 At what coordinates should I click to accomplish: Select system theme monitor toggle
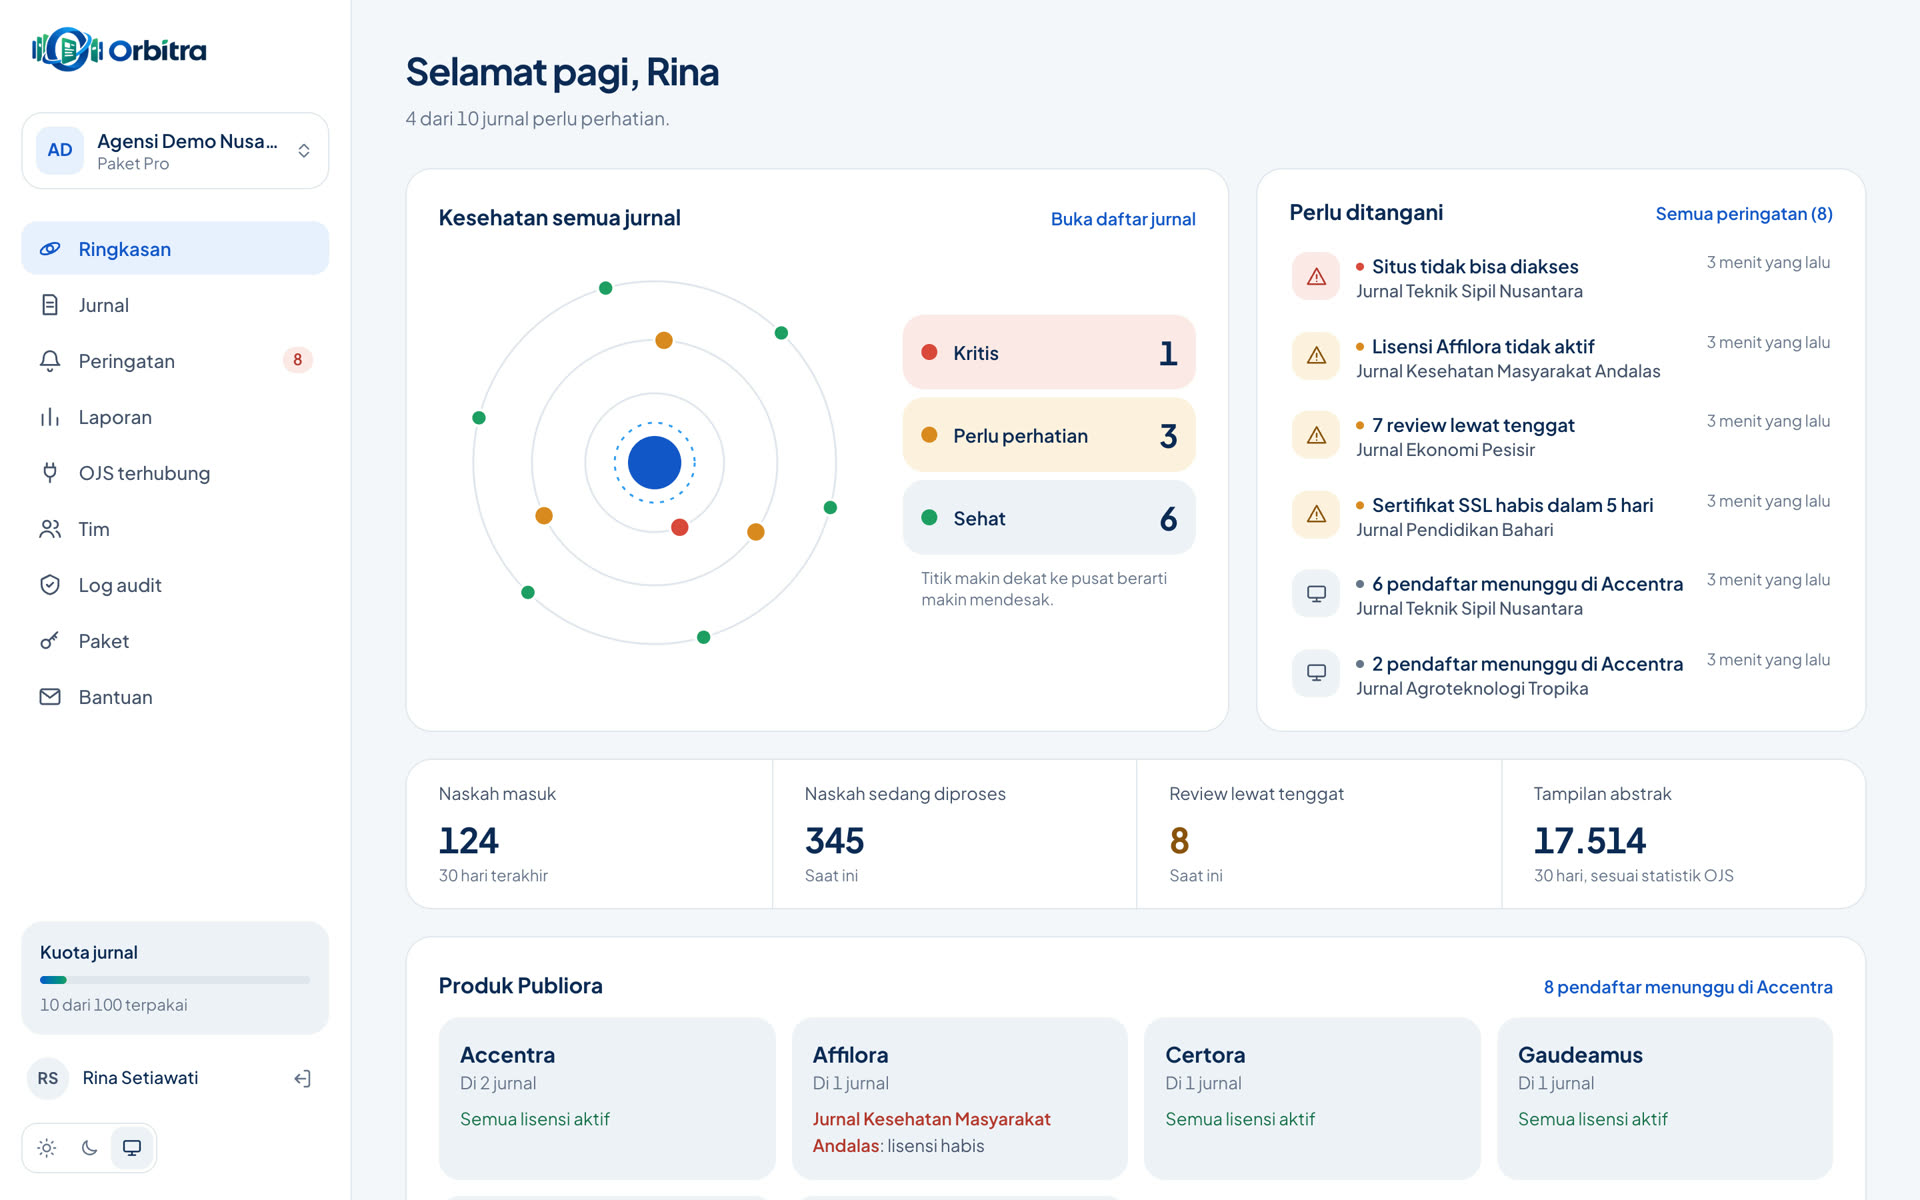point(132,1148)
